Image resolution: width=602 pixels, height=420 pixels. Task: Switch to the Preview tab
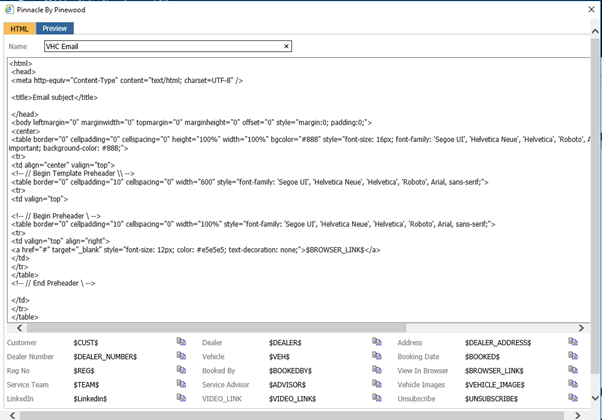click(x=55, y=29)
